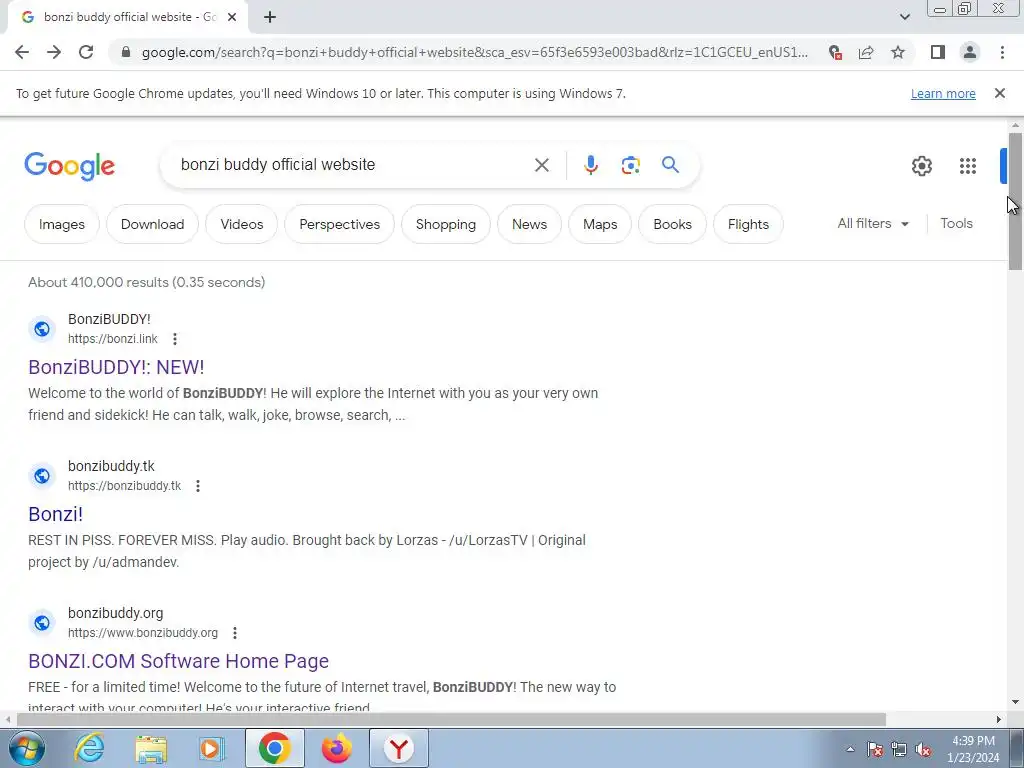Open the network tray icon
Screen dimensions: 1024x768
point(899,749)
